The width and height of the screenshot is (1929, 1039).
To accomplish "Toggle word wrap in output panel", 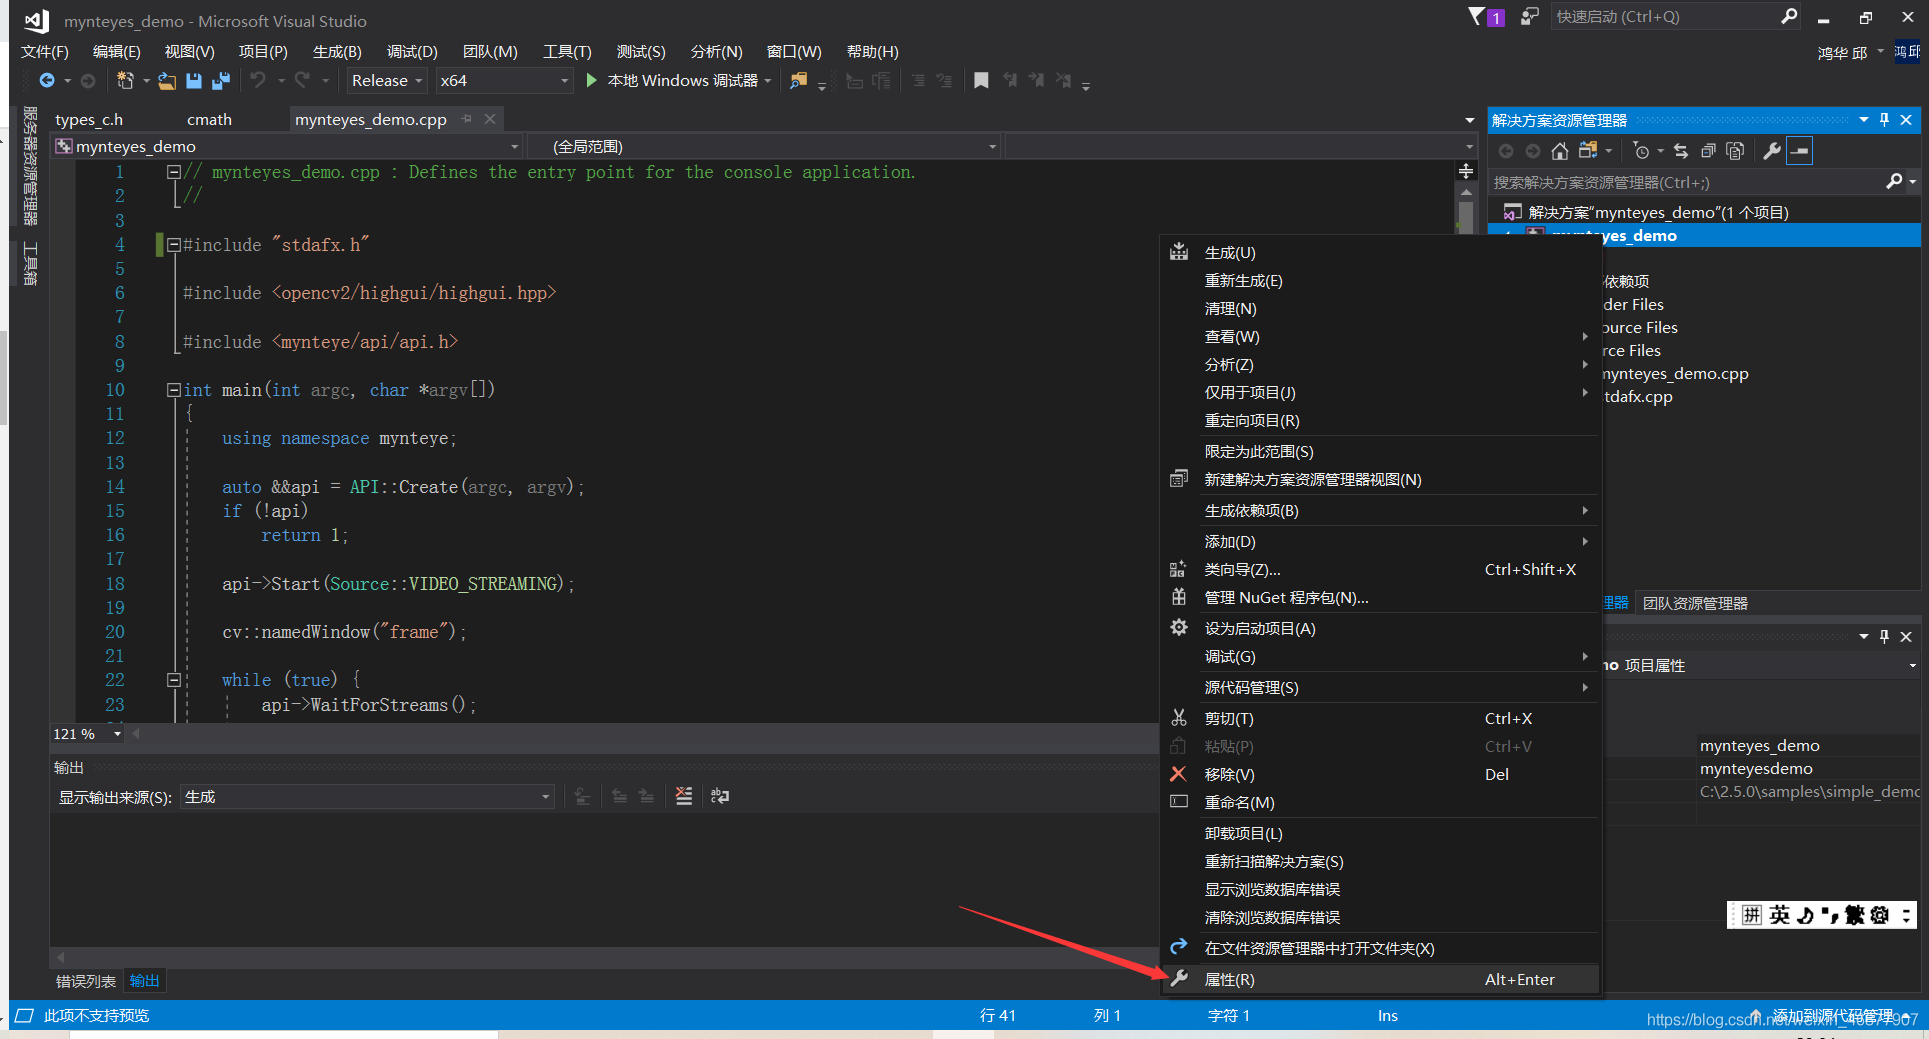I will tap(720, 796).
